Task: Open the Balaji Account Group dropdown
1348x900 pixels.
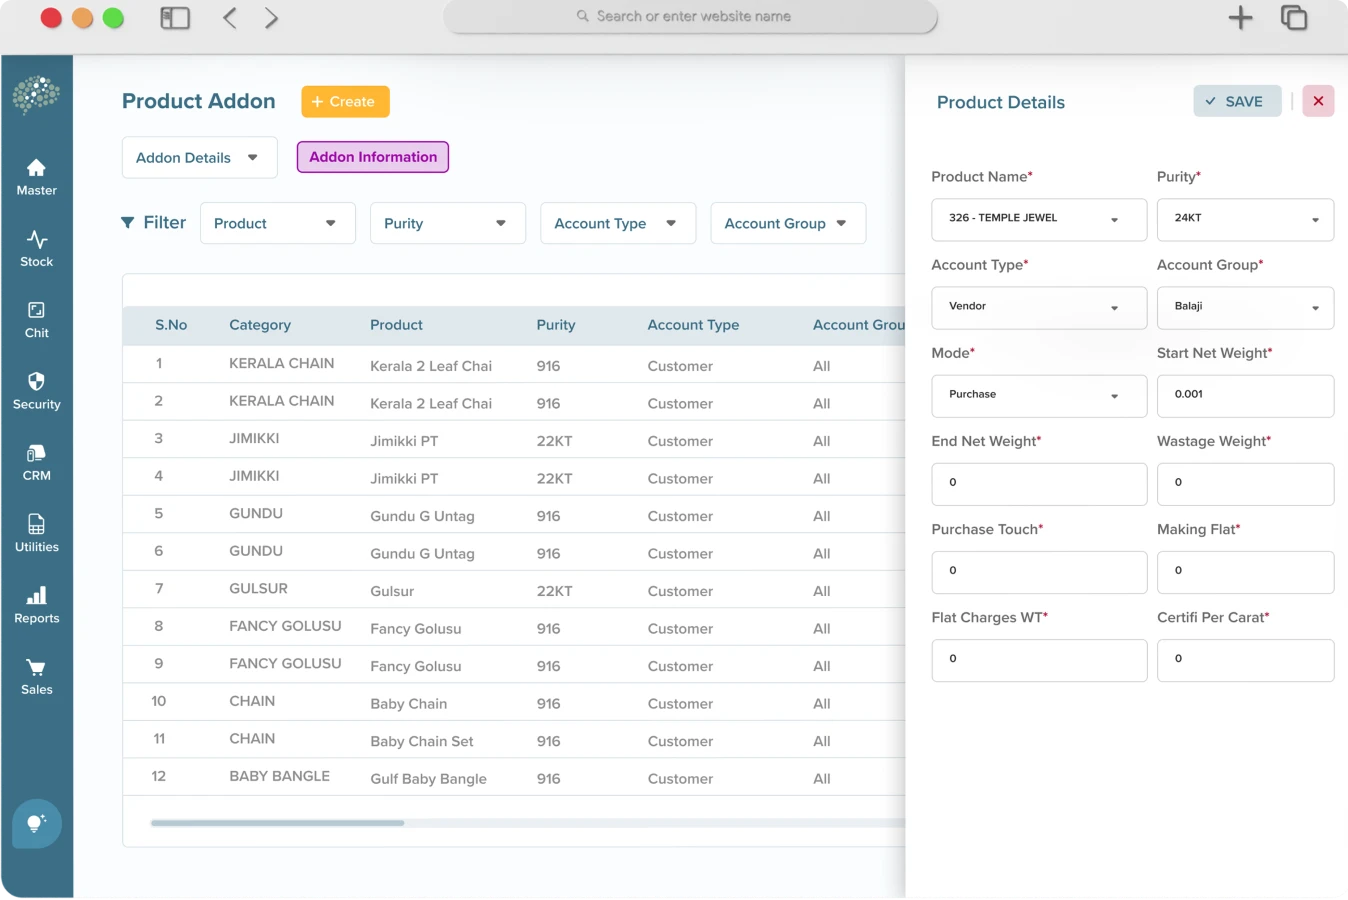Action: point(1245,307)
